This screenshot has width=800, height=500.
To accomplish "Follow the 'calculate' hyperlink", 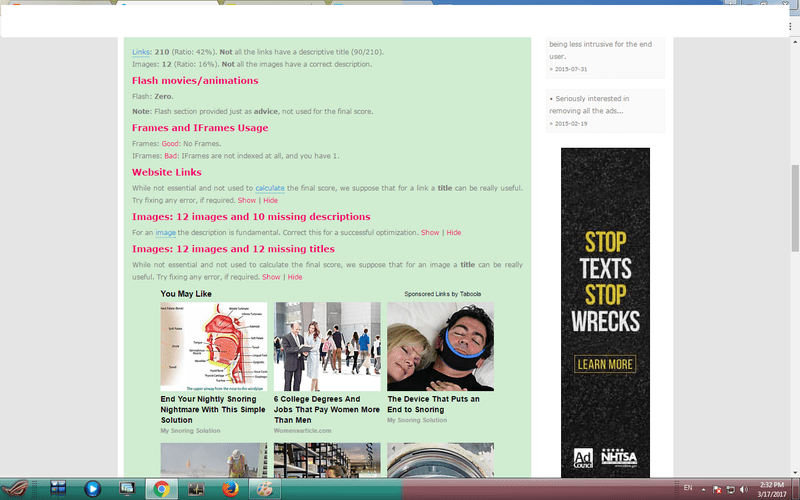I will coord(270,188).
